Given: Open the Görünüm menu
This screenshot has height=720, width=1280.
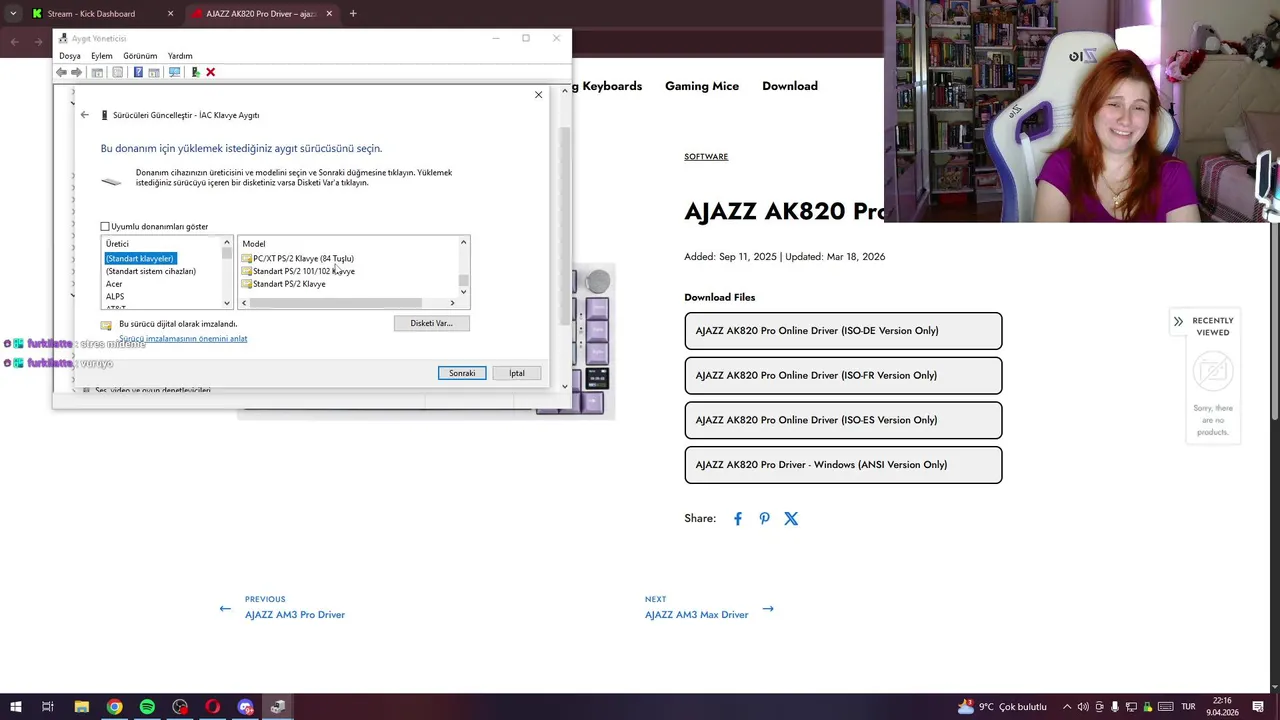Looking at the screenshot, I should pyautogui.click(x=140, y=56).
